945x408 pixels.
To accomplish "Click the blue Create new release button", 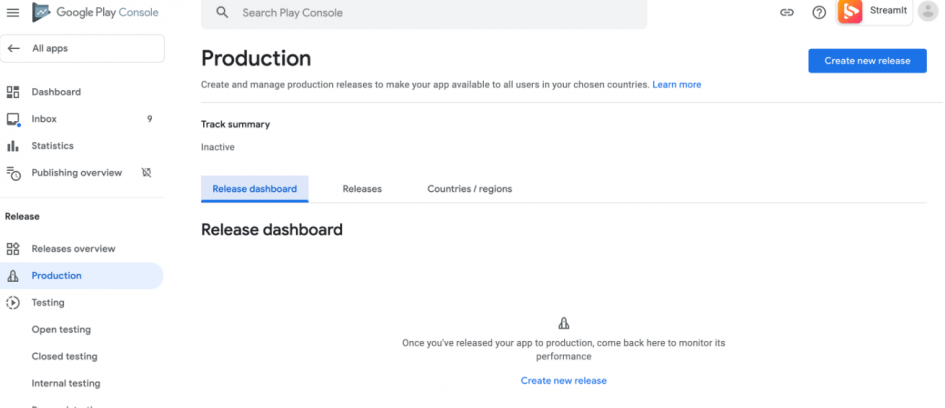I will [867, 61].
